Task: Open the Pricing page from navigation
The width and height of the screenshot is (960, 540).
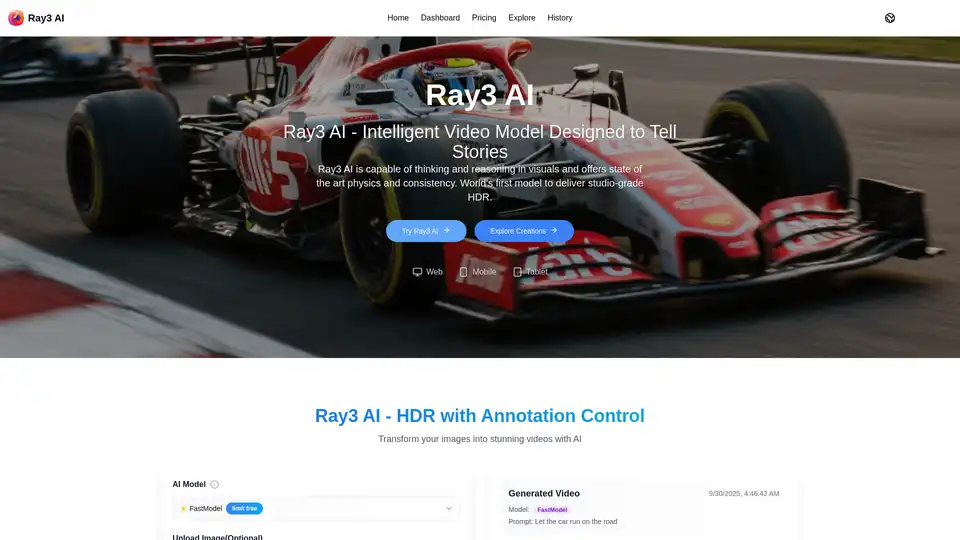Action: tap(484, 18)
